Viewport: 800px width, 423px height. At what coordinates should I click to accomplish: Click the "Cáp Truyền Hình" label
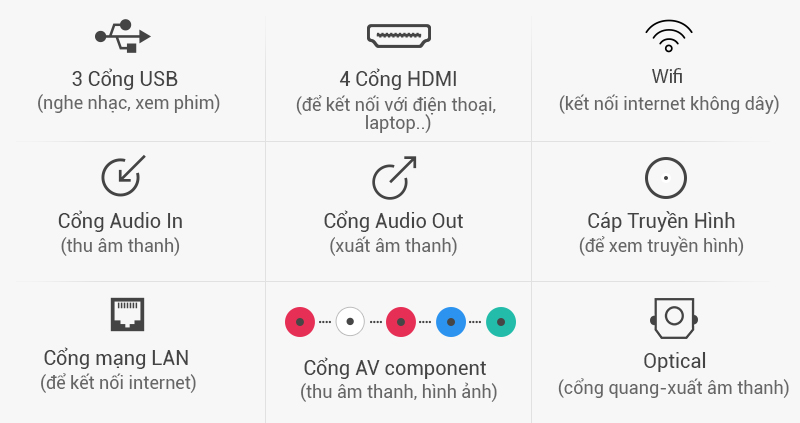click(661, 221)
